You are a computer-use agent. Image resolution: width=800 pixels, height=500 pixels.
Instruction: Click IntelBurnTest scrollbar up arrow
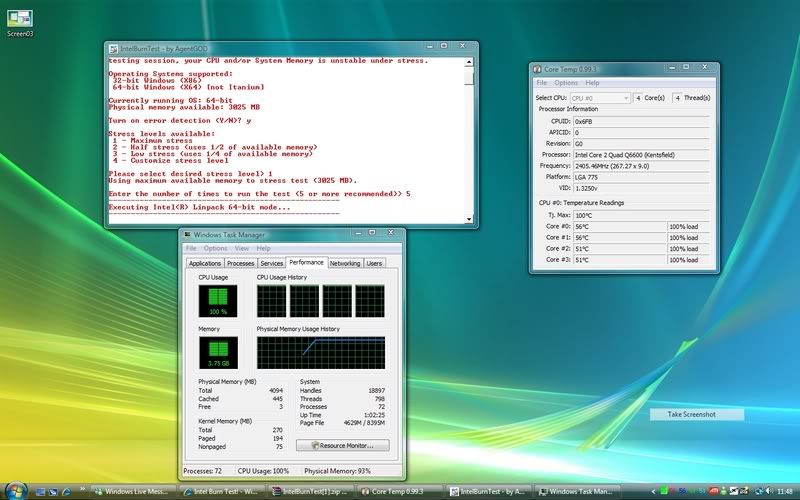(469, 62)
